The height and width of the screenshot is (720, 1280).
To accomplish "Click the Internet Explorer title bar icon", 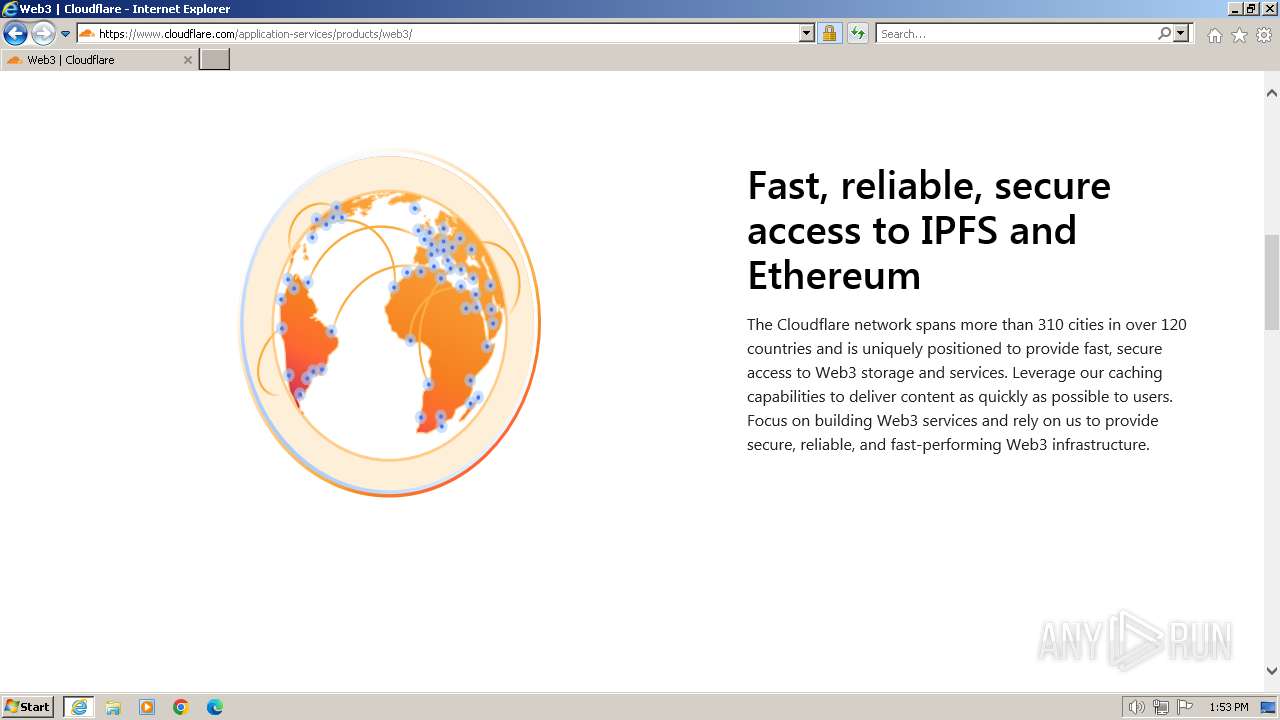I will click(10, 9).
